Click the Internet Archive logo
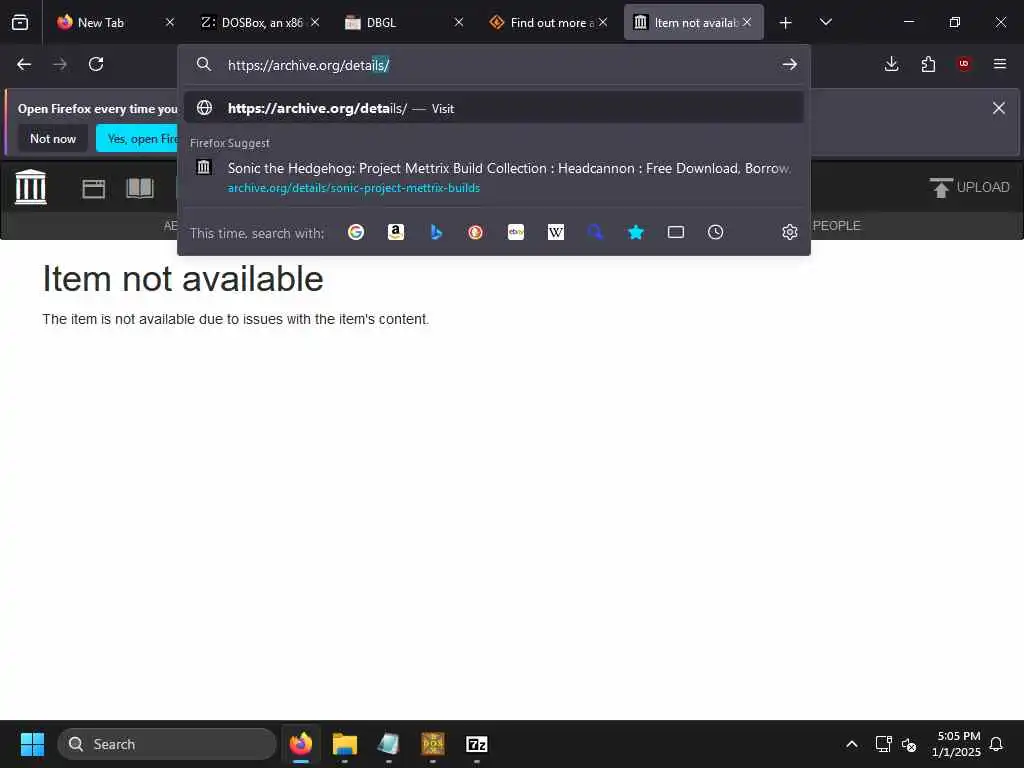Screen dimensions: 1024x768 tap(31, 187)
